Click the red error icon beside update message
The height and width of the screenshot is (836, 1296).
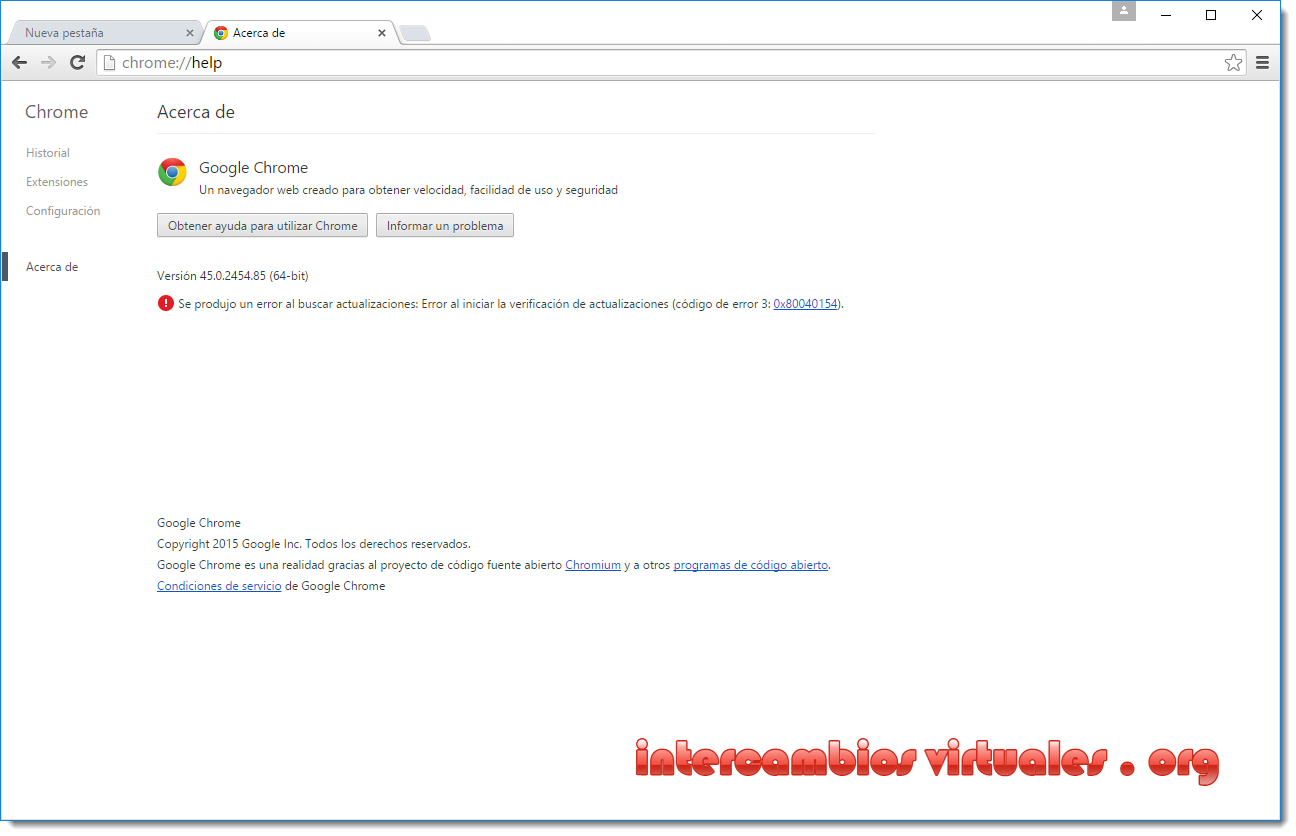[x=166, y=303]
